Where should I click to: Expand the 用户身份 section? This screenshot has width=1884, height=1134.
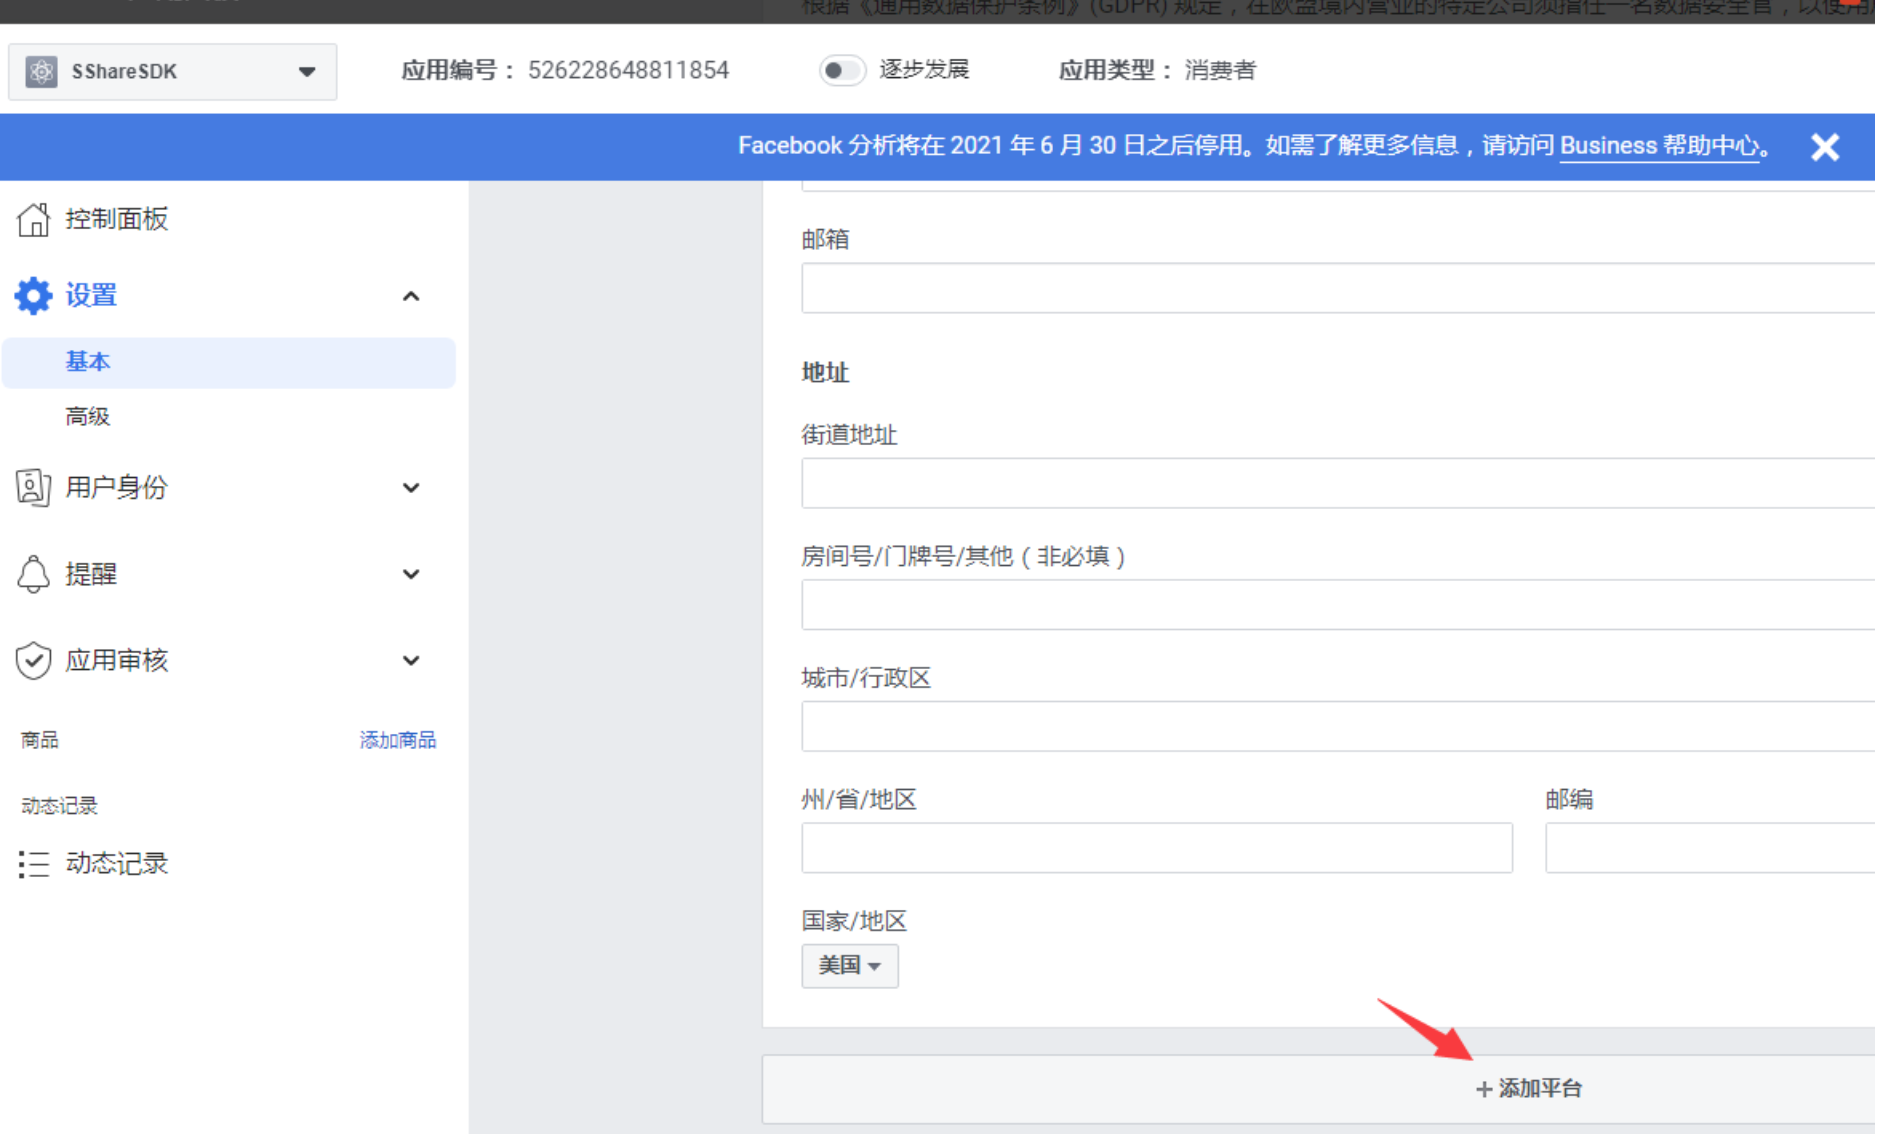(x=409, y=487)
